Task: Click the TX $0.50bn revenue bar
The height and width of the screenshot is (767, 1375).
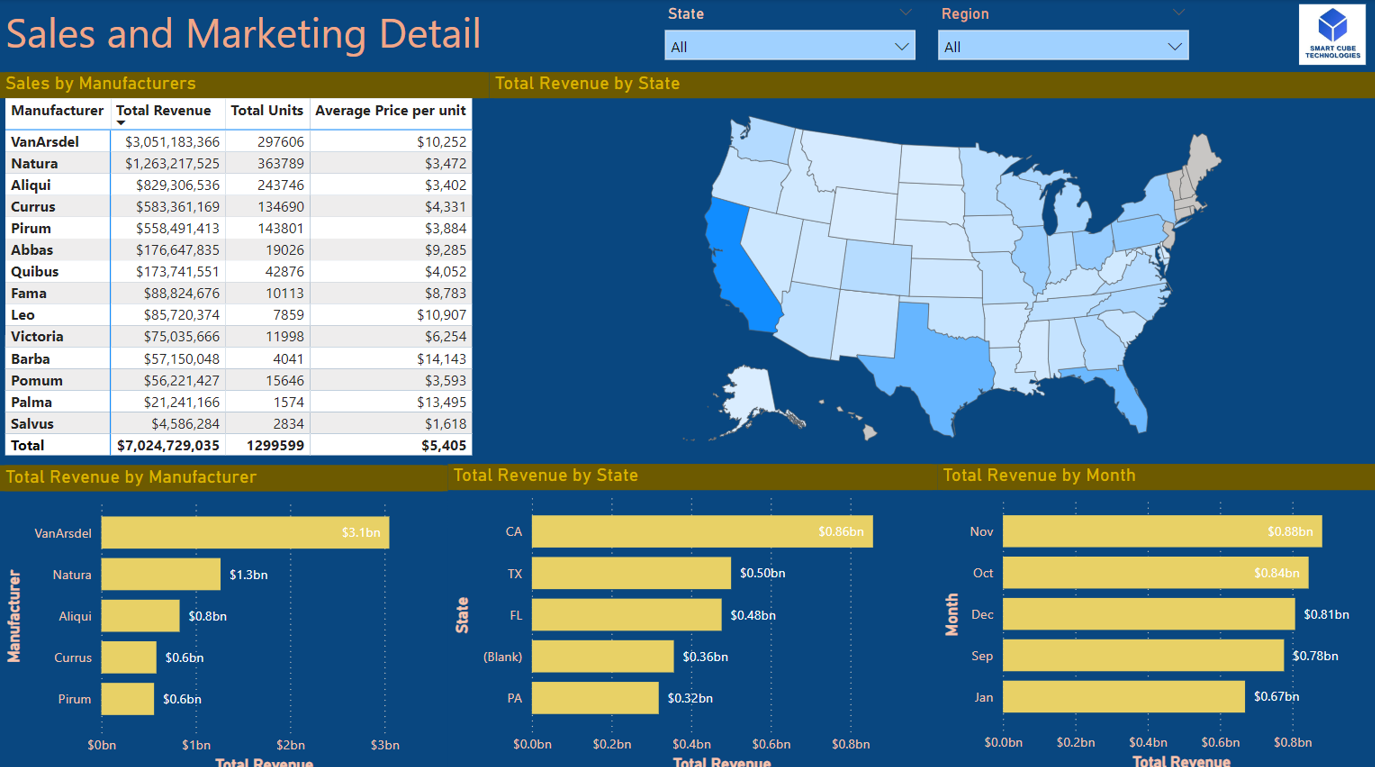Action: 631,574
